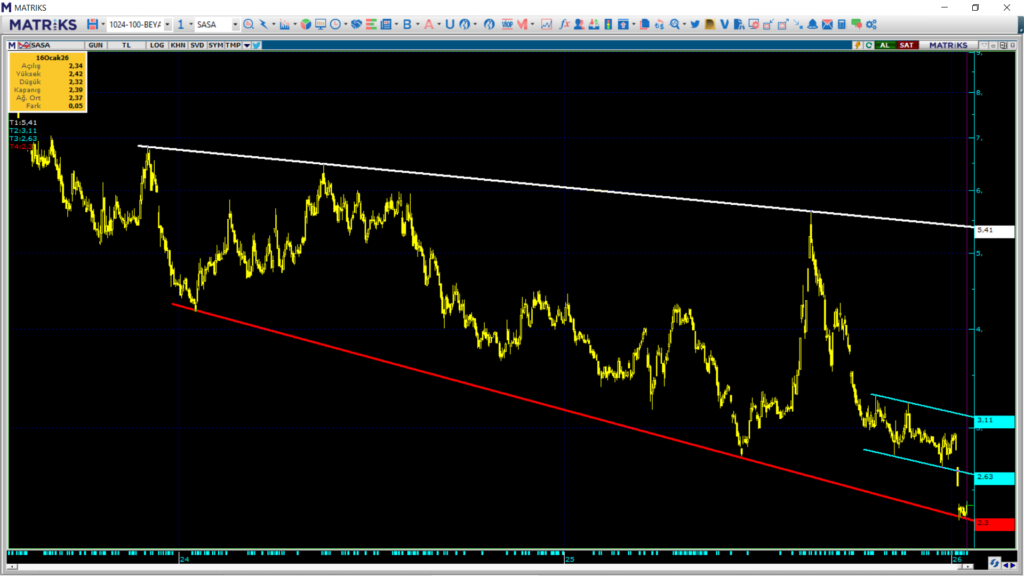Click the MATRIKS button in chart header
This screenshot has height=576, width=1024.
point(948,45)
